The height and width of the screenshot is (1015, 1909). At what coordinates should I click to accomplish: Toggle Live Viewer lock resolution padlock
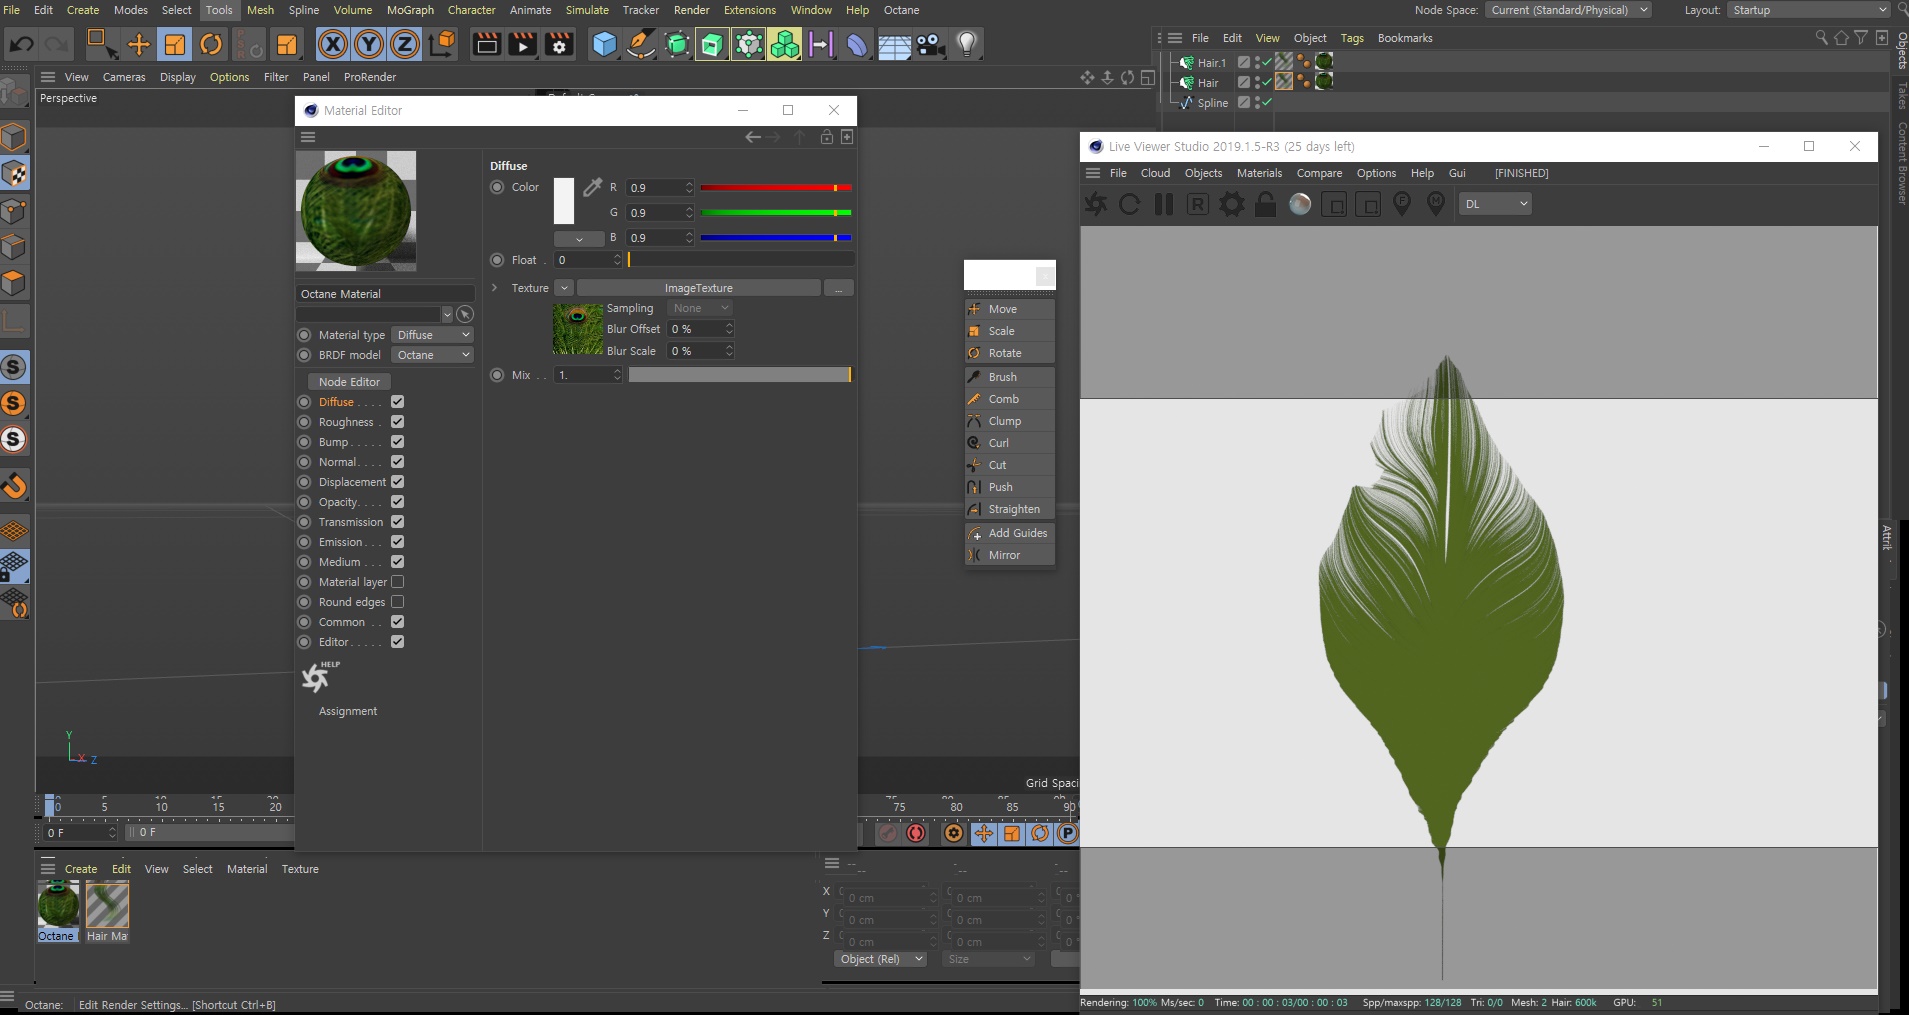pyautogui.click(x=1266, y=204)
